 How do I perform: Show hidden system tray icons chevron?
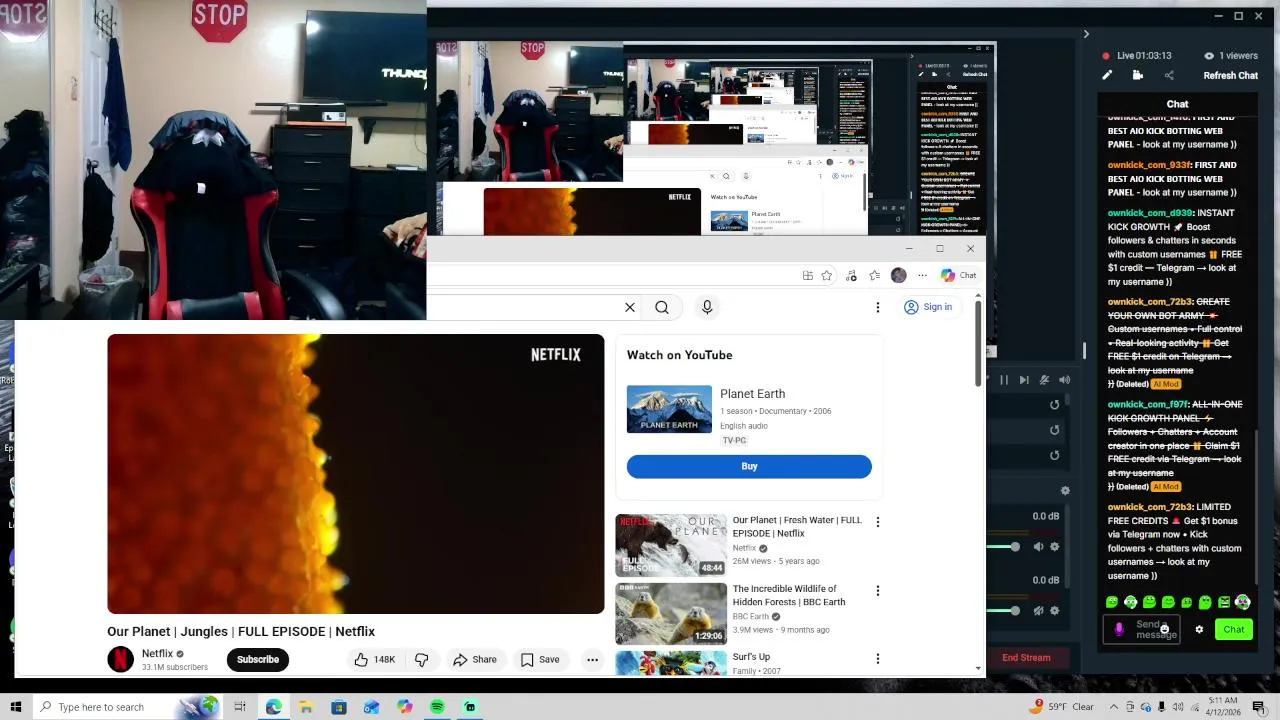click(1113, 707)
